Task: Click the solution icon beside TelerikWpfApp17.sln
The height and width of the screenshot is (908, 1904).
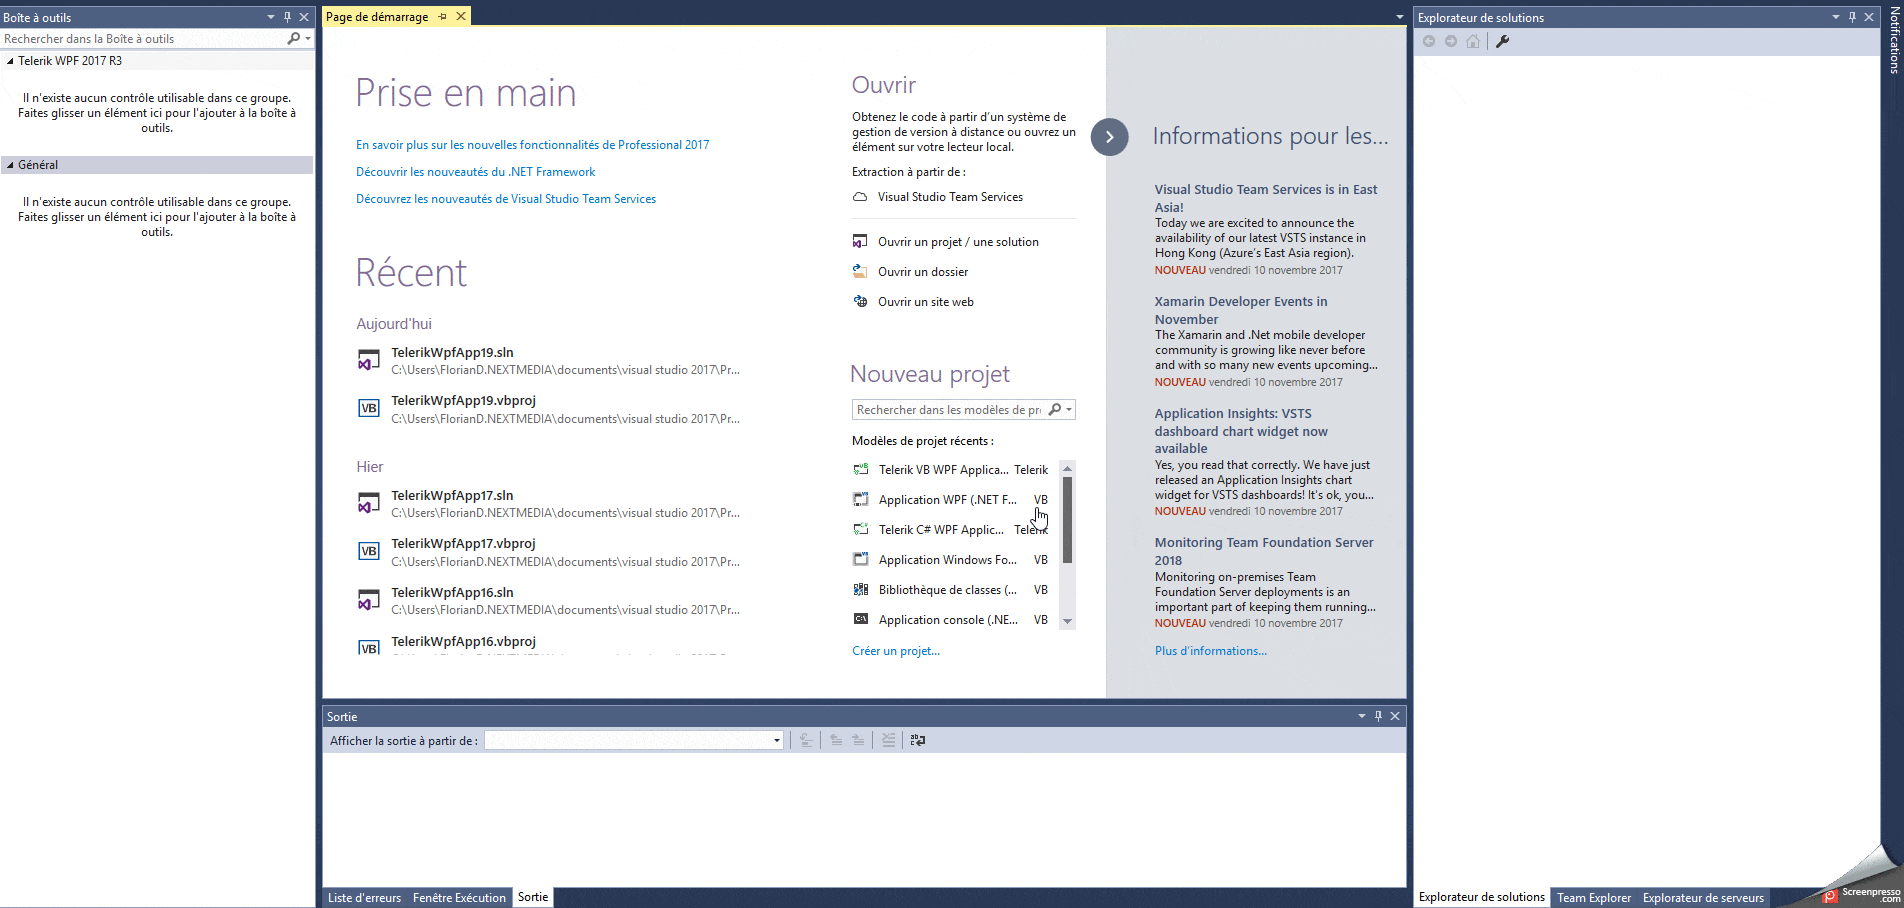Action: pyautogui.click(x=369, y=503)
